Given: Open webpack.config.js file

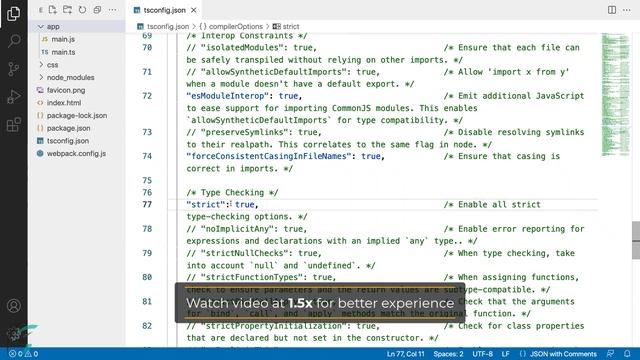Looking at the screenshot, I should coord(76,153).
